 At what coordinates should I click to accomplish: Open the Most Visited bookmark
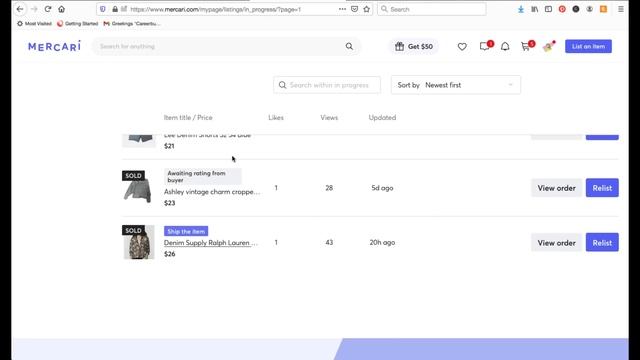coord(34,24)
